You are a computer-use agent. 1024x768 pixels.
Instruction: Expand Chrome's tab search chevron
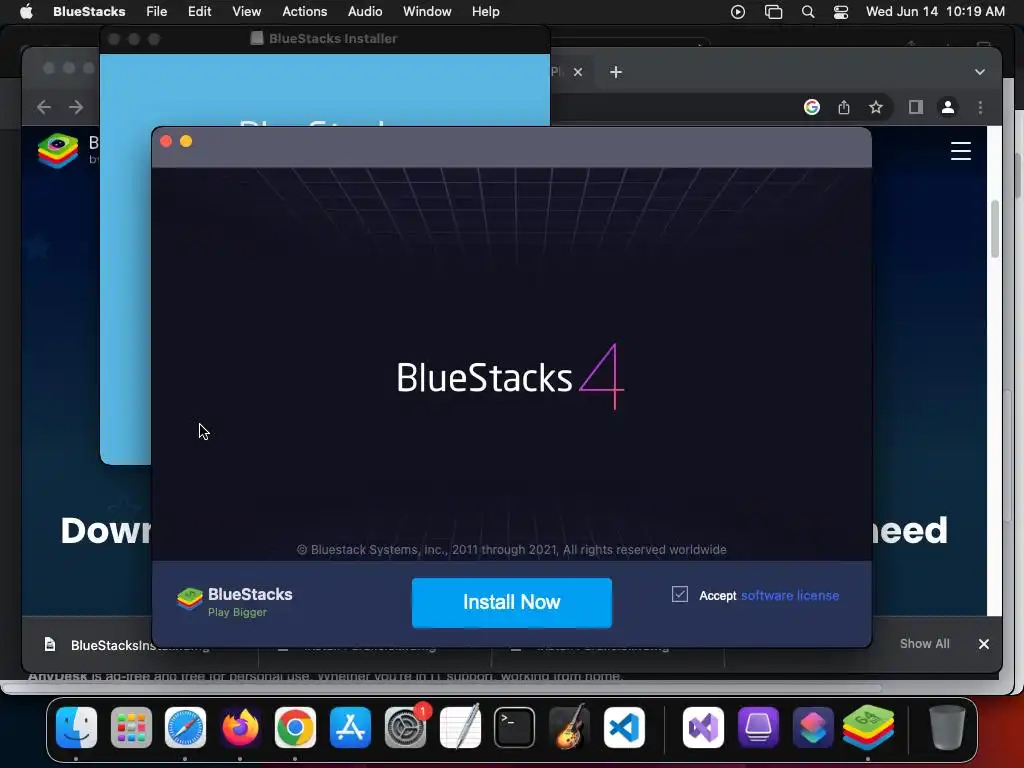(x=980, y=72)
